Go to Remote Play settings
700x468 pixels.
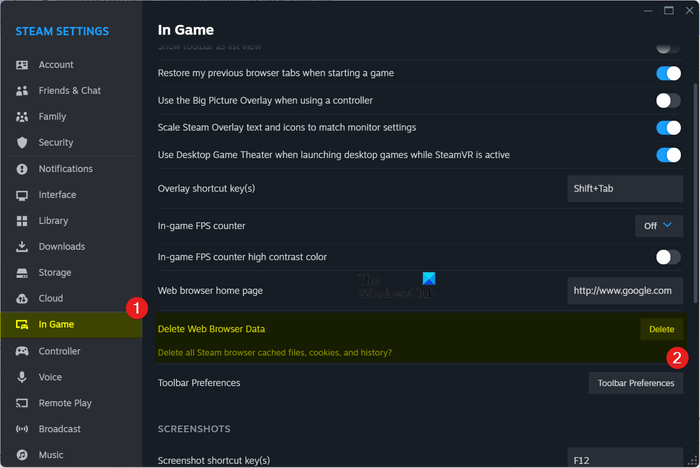point(65,404)
